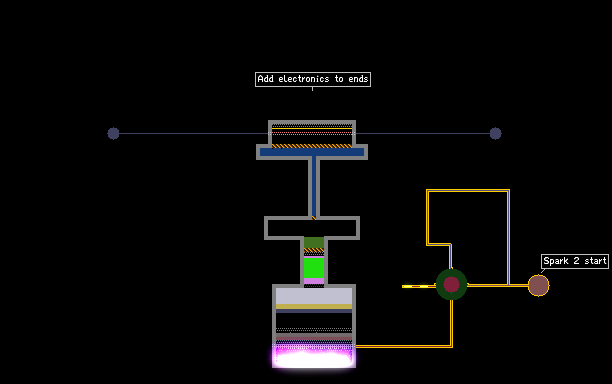Viewport: 612px width, 384px height.
Task: Click the dark green block above the green one
Action: click(314, 242)
